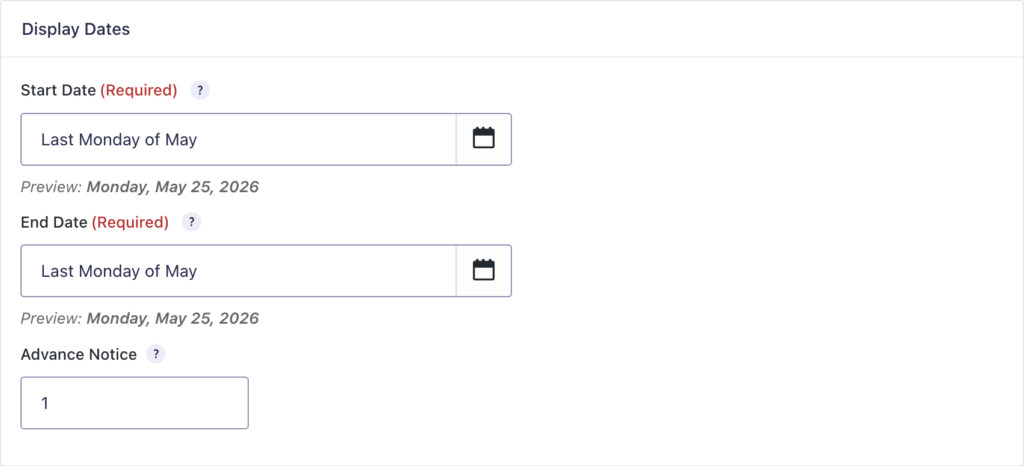The height and width of the screenshot is (466, 1024).
Task: Focus the Advance Notice number field
Action: (134, 403)
